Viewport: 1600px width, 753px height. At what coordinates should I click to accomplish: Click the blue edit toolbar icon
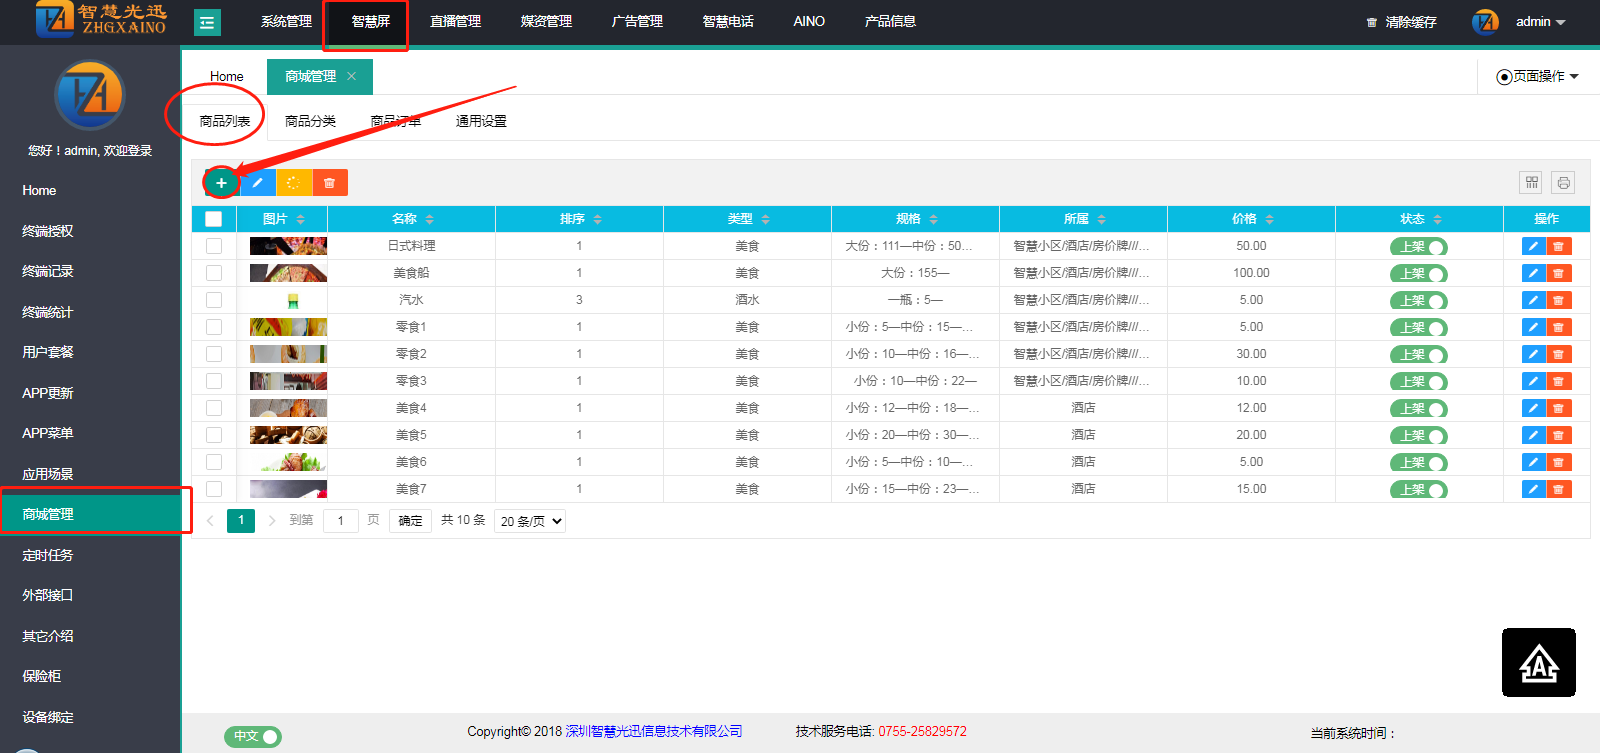click(x=257, y=183)
